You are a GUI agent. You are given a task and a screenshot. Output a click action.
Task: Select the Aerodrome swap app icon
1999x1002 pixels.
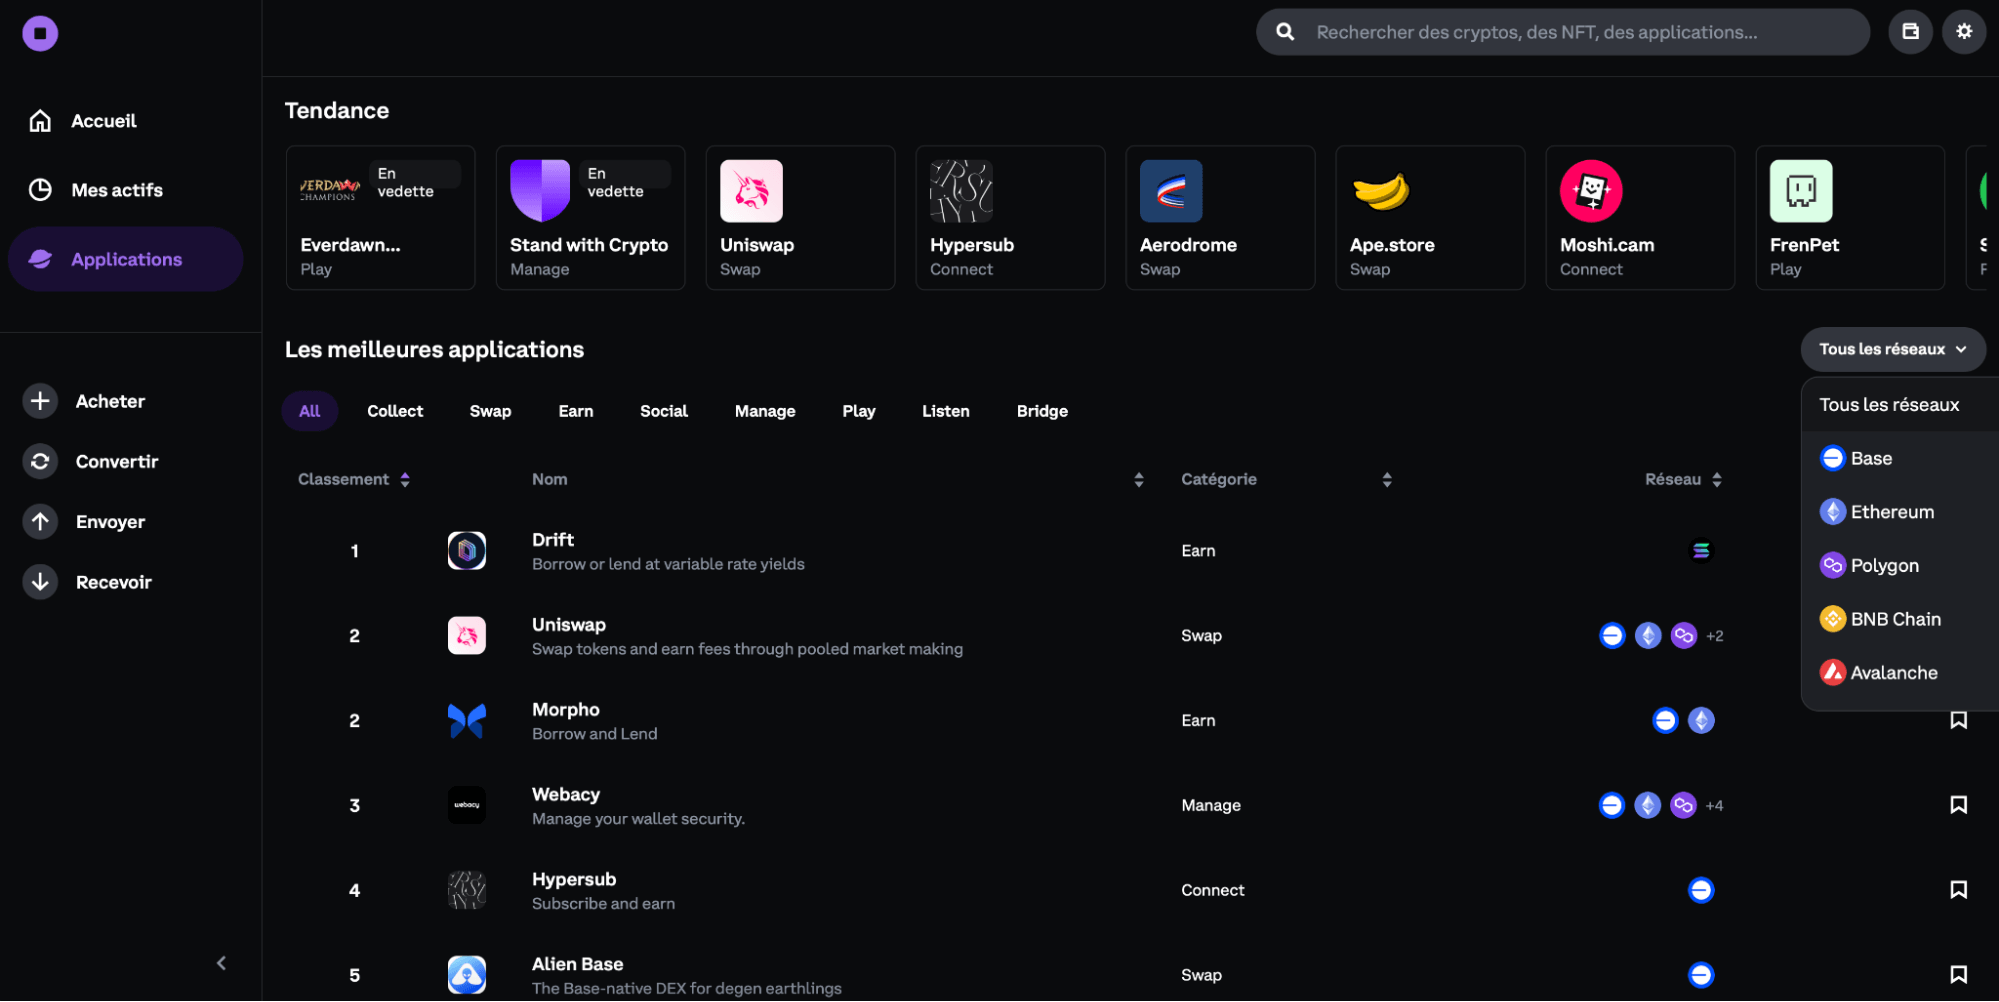coord(1171,190)
